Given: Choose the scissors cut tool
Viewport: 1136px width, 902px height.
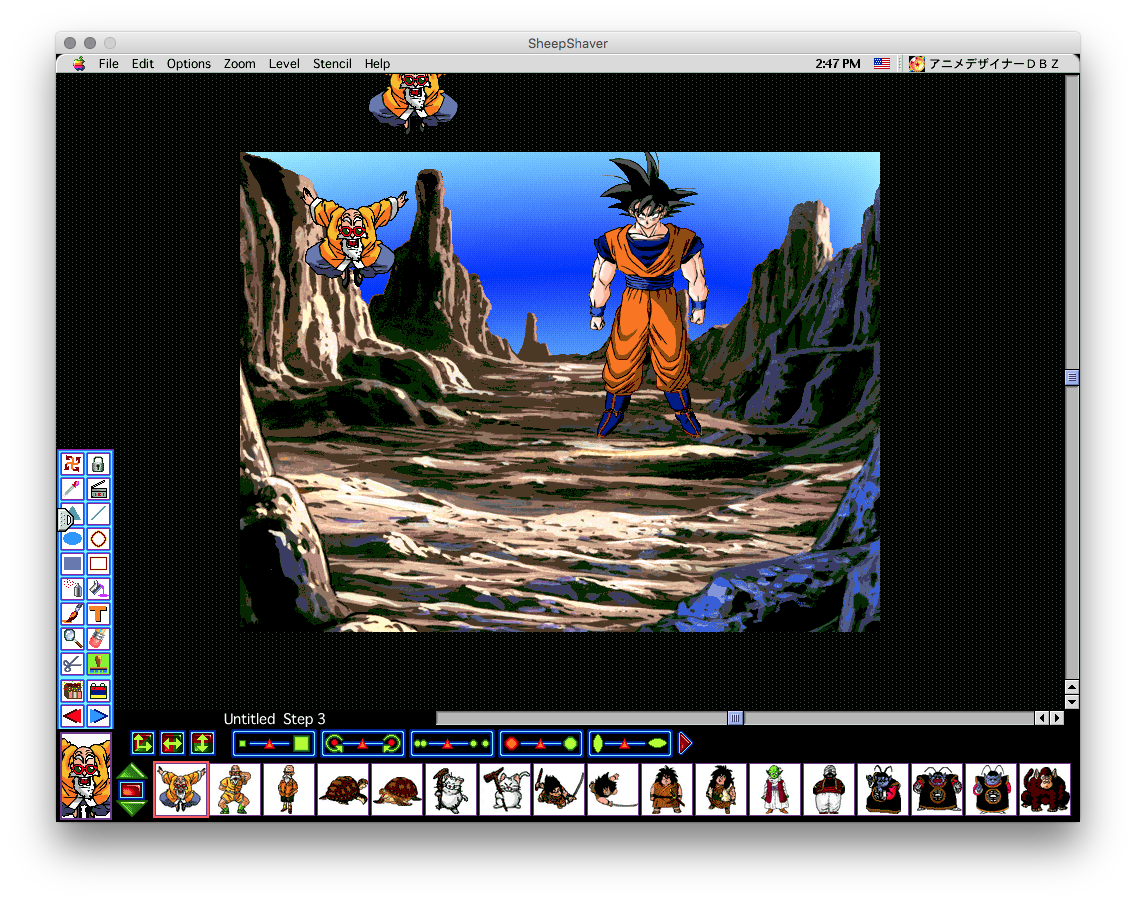Looking at the screenshot, I should pos(72,664).
